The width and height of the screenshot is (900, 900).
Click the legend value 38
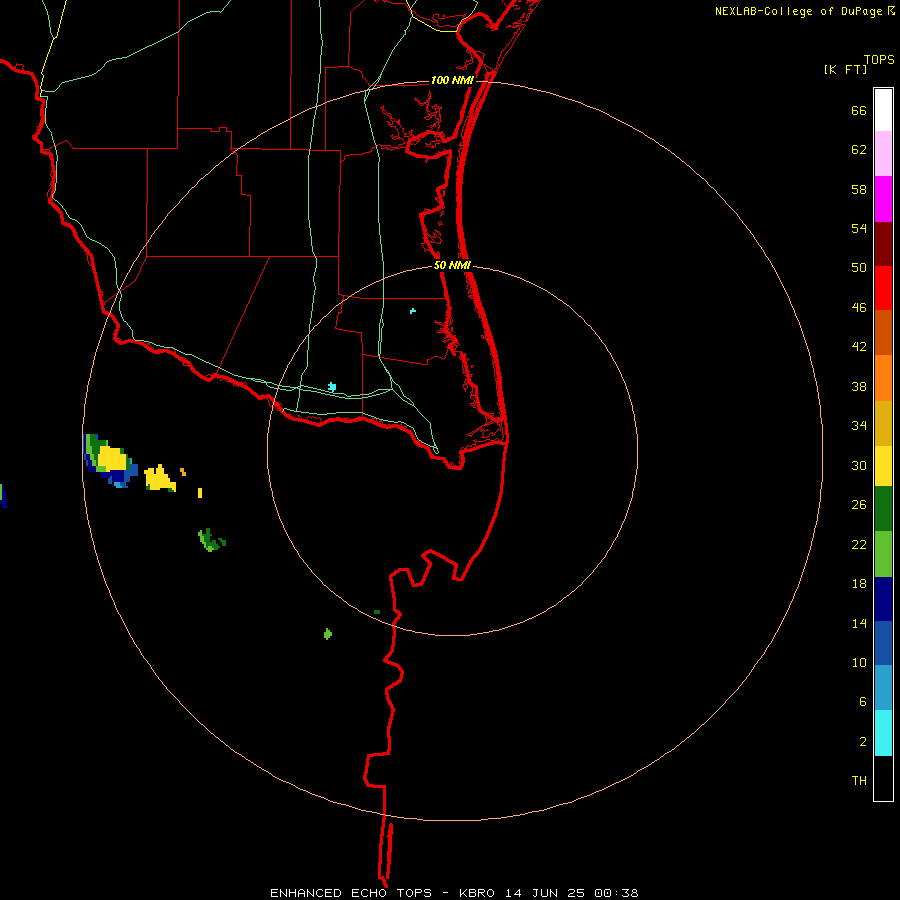coord(859,386)
